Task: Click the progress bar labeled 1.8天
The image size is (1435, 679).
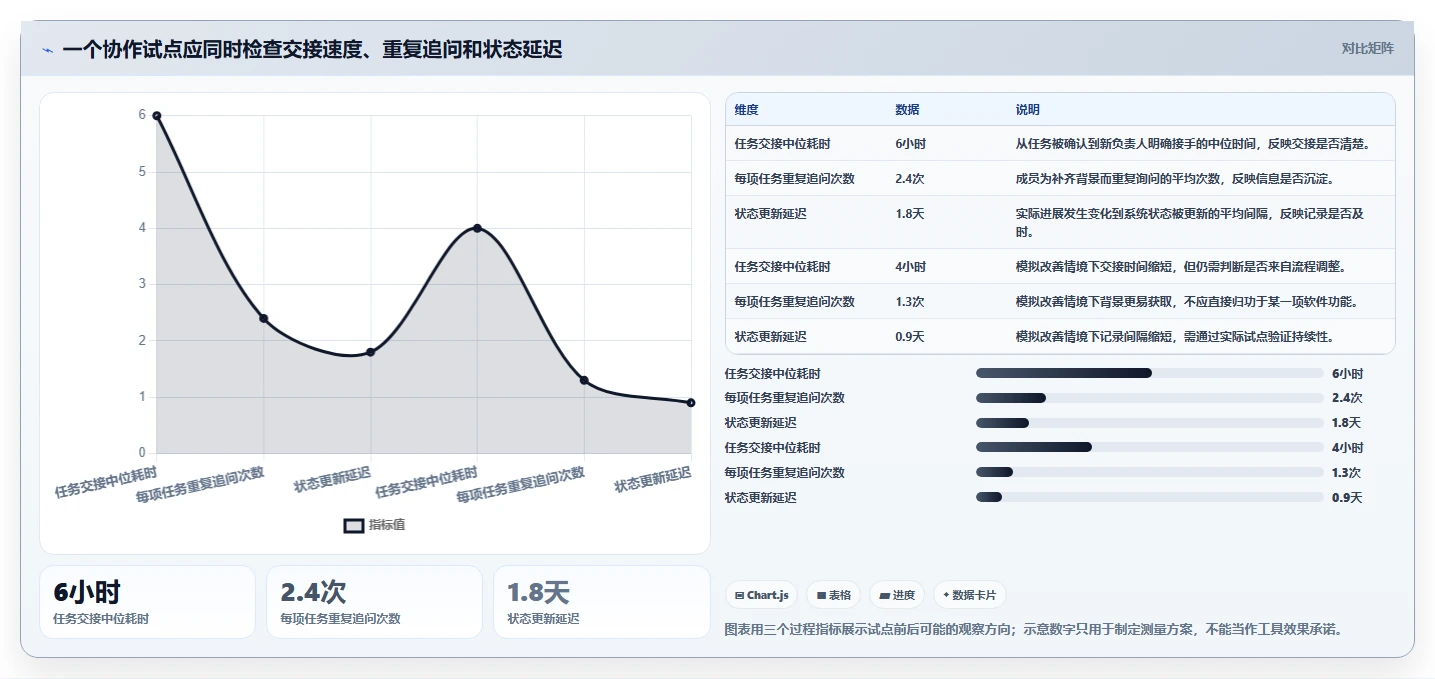Action: (x=1150, y=423)
